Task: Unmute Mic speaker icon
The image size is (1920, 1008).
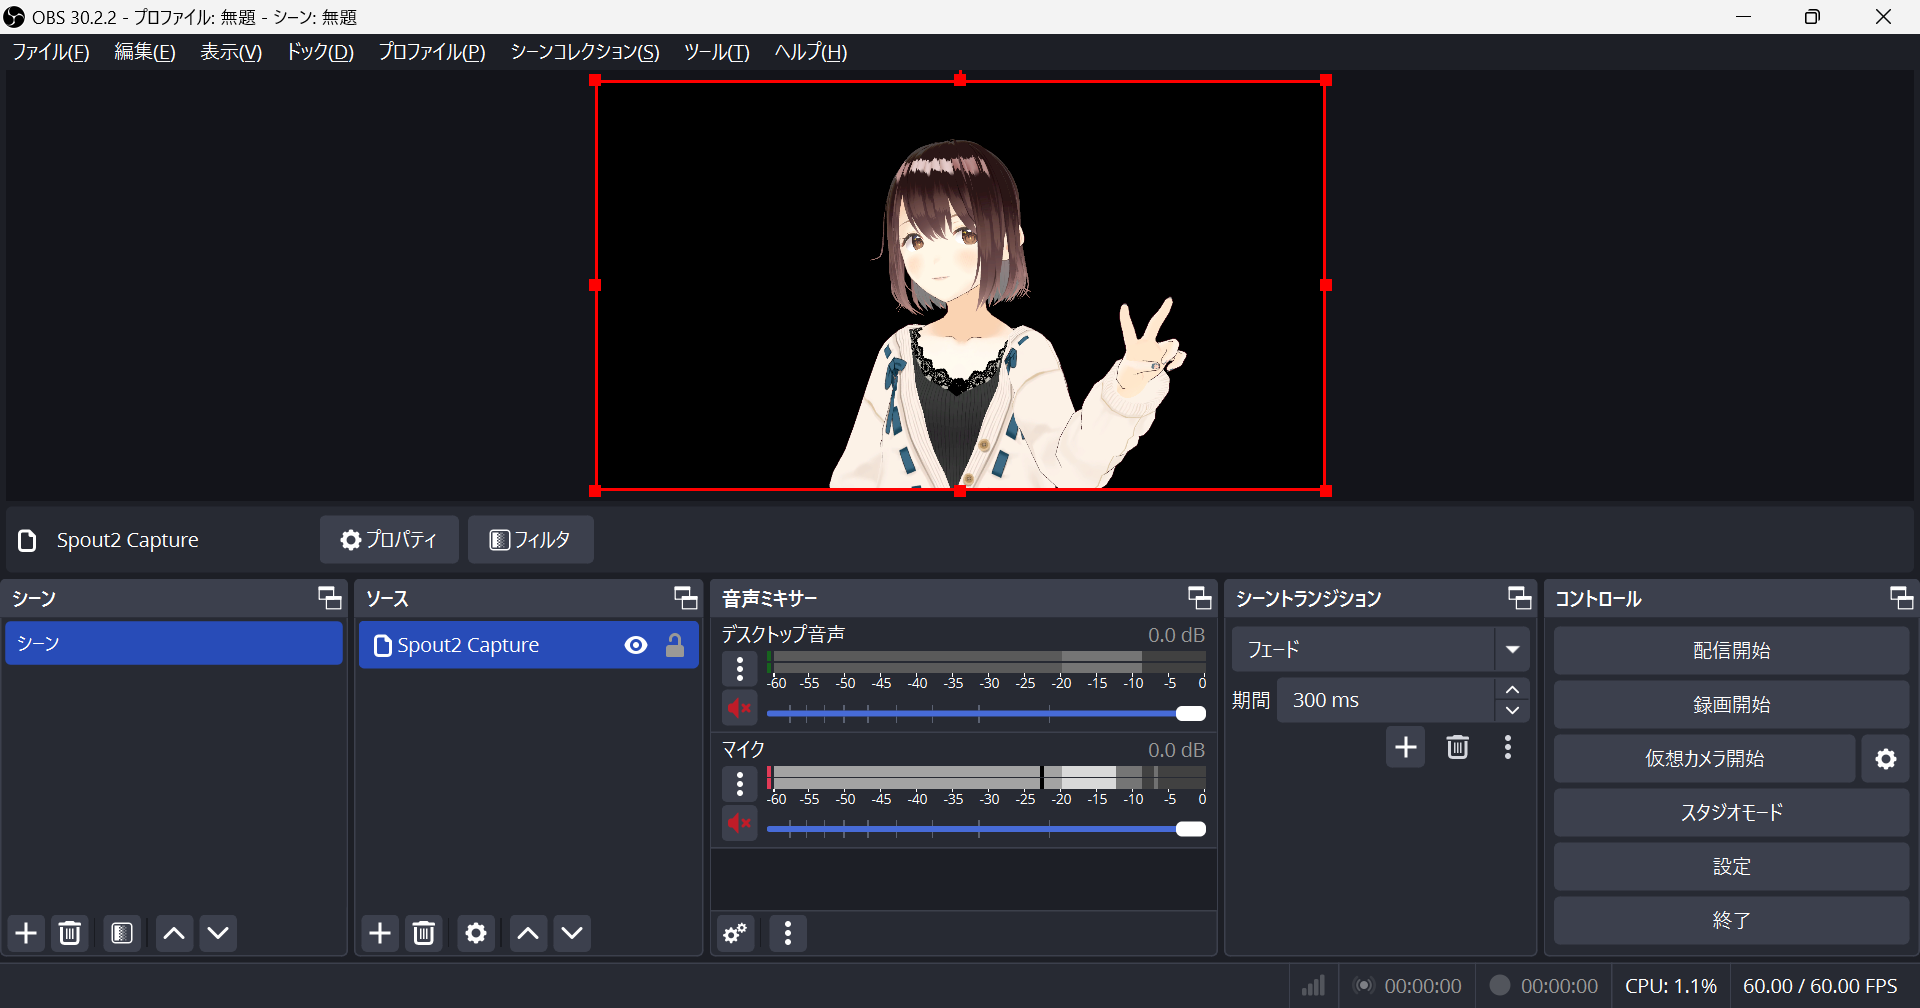Action: 740,824
